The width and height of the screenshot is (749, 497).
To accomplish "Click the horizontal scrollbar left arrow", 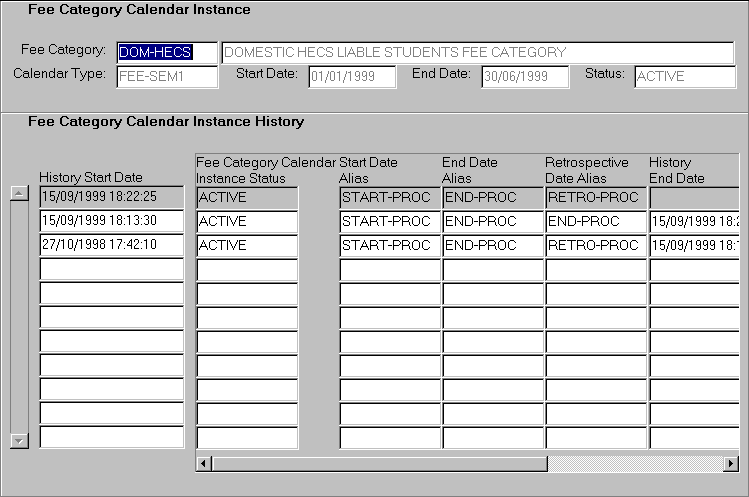I will point(204,464).
